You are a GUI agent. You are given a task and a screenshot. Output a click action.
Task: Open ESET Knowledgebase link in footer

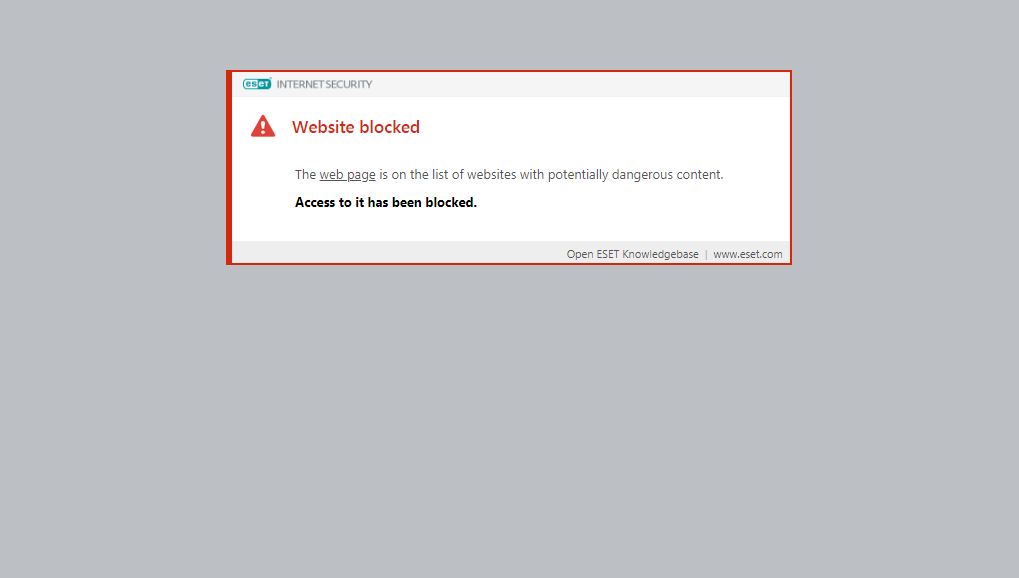tap(632, 254)
